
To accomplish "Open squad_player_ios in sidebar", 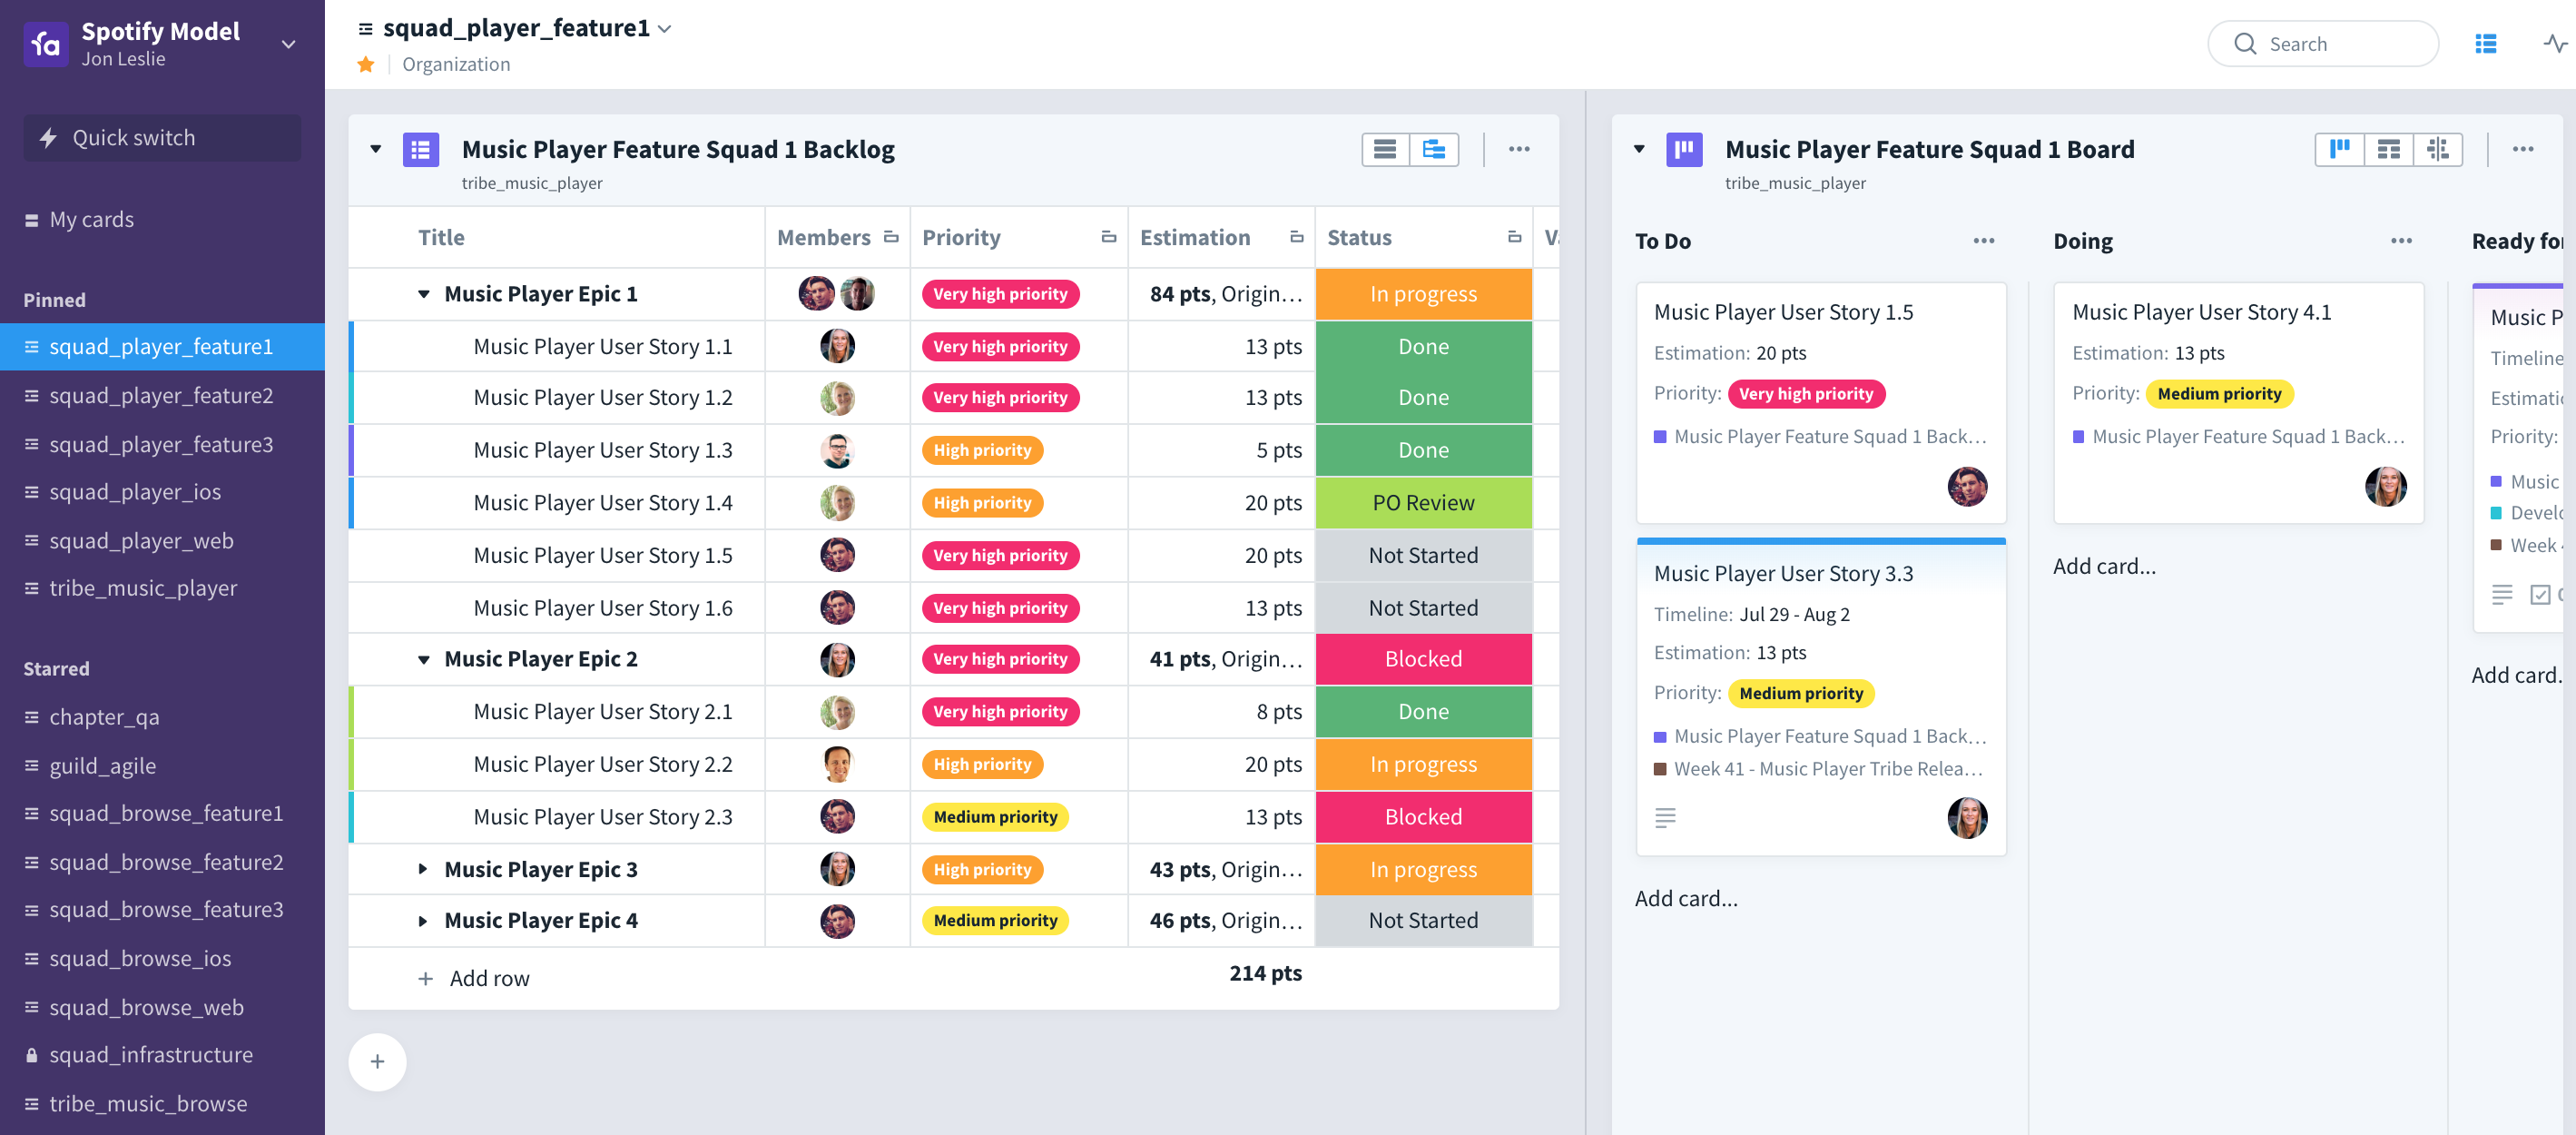I will 135,491.
